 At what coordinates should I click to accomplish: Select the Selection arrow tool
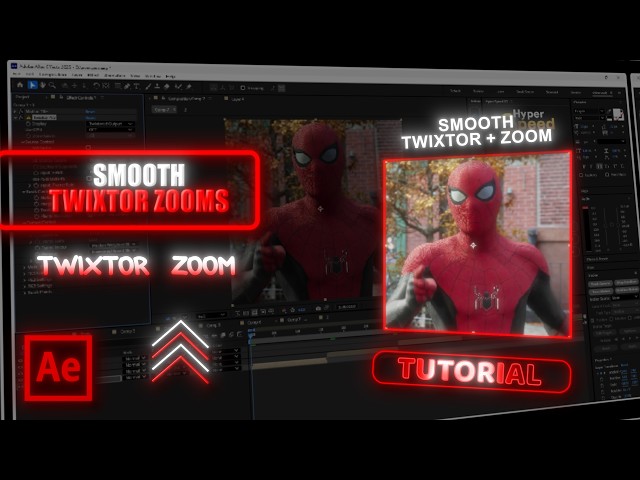click(x=32, y=85)
